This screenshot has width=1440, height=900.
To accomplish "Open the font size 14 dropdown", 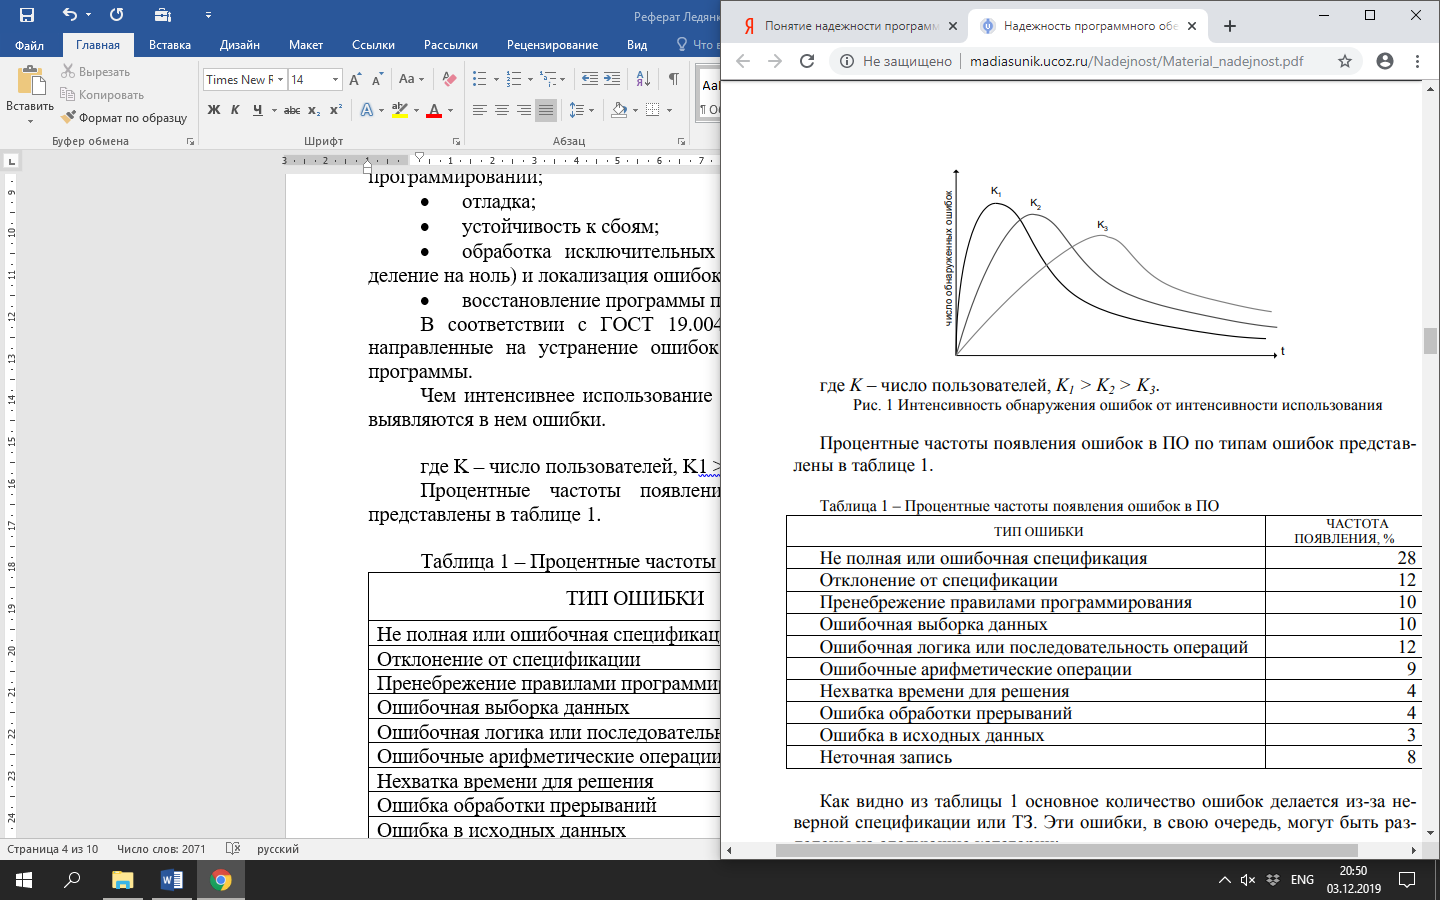I will pos(335,79).
